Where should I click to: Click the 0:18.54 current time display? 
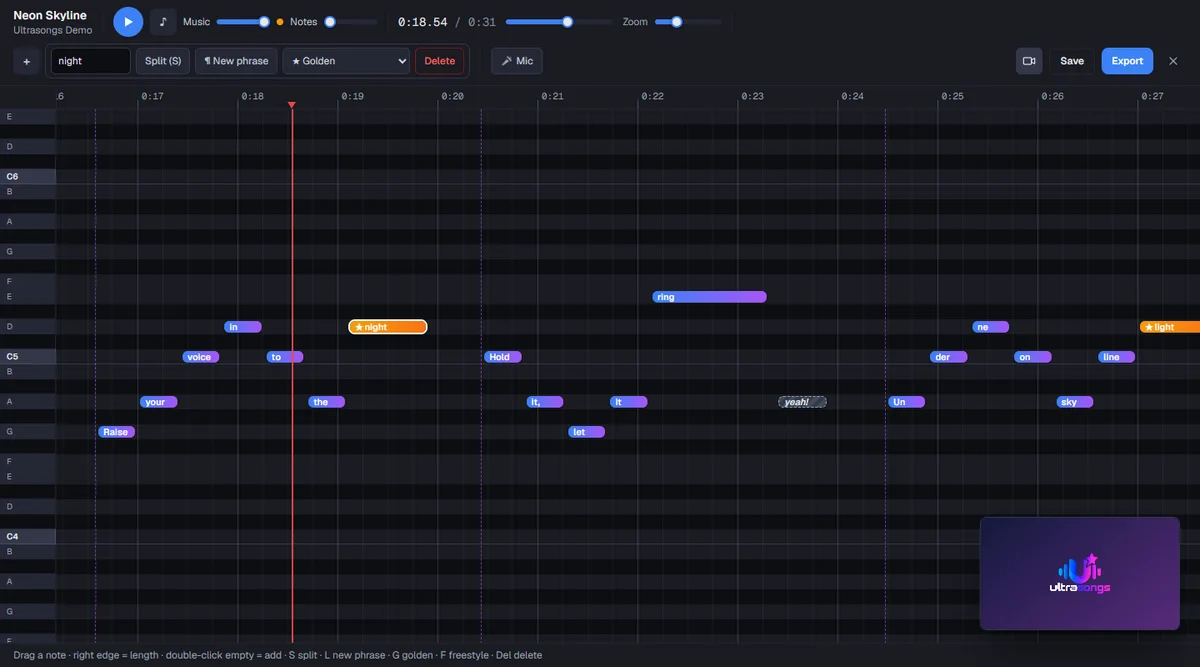pos(422,22)
